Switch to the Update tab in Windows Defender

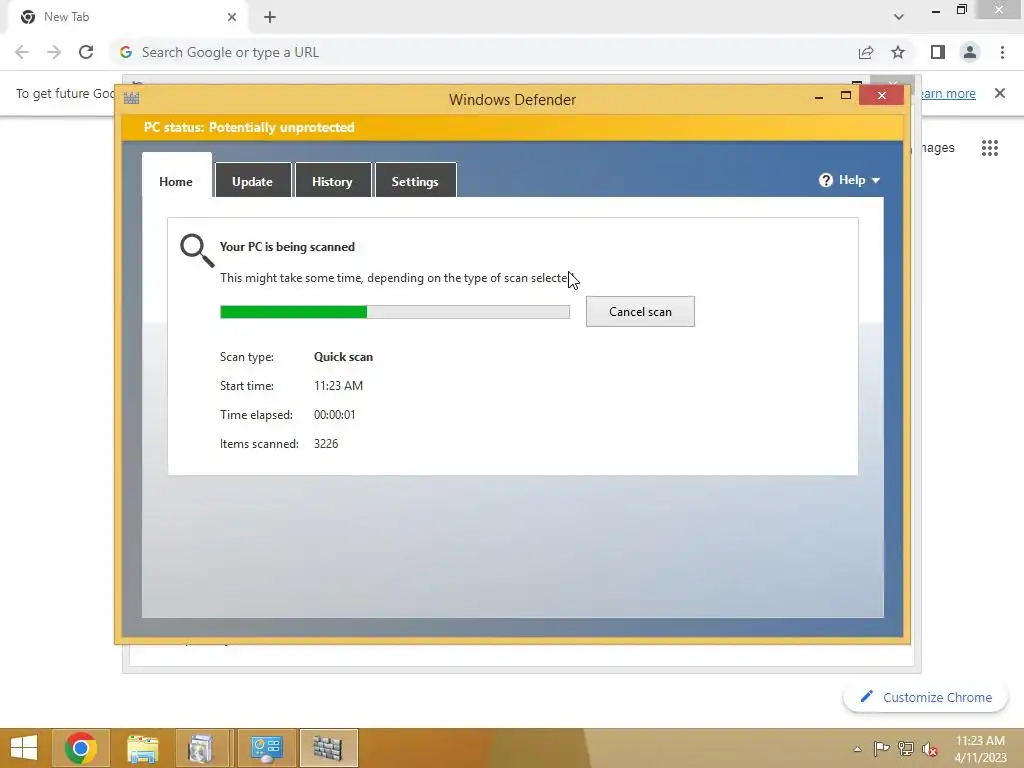pos(253,180)
